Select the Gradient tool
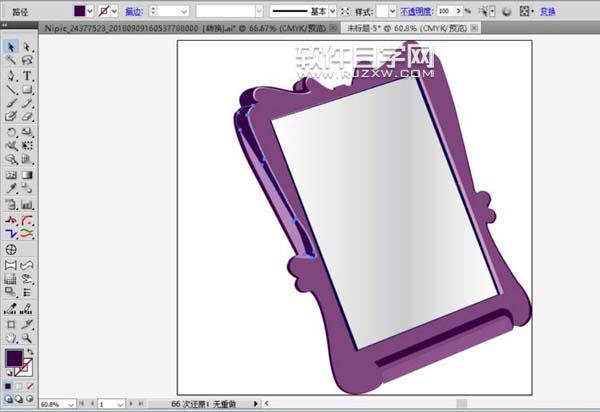 pos(27,175)
